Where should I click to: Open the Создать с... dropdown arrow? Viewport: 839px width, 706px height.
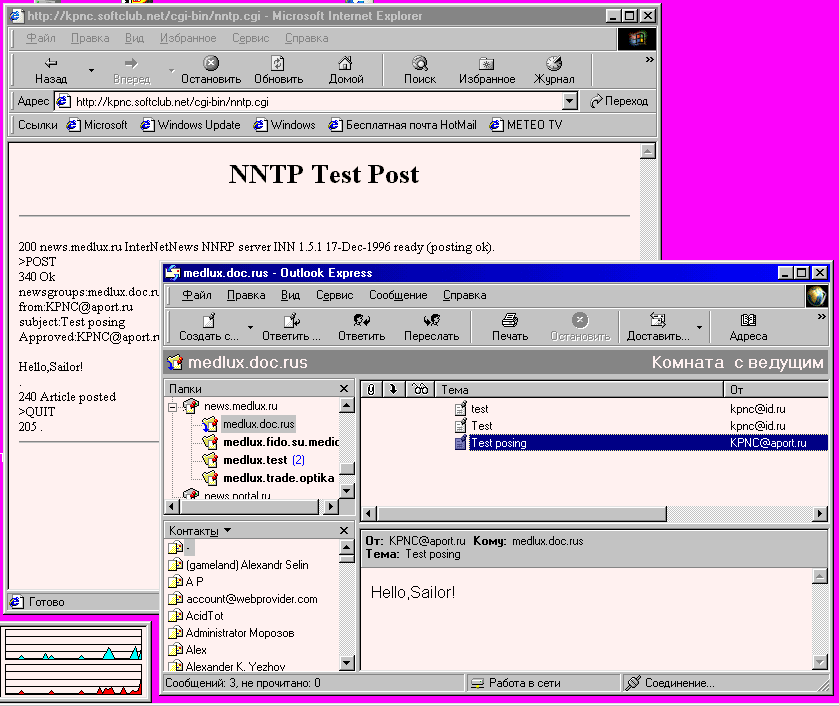coord(250,328)
